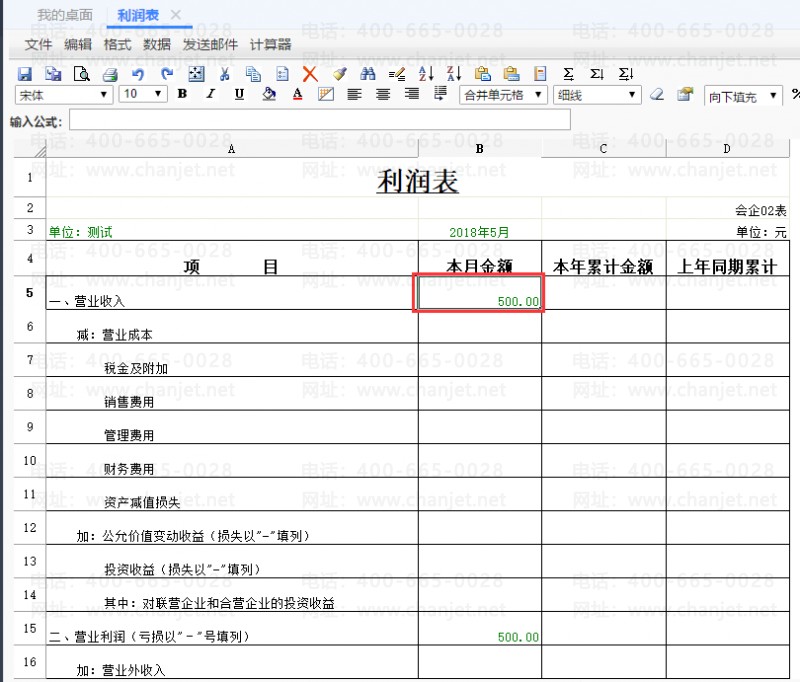This screenshot has height=682, width=800.
Task: Open the 发送邮件 menu
Action: click(210, 44)
